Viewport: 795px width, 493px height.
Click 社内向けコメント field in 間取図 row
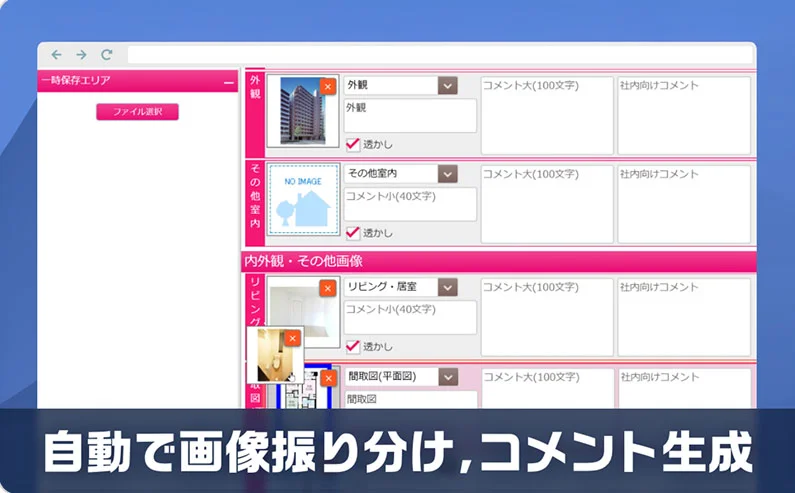coord(684,389)
